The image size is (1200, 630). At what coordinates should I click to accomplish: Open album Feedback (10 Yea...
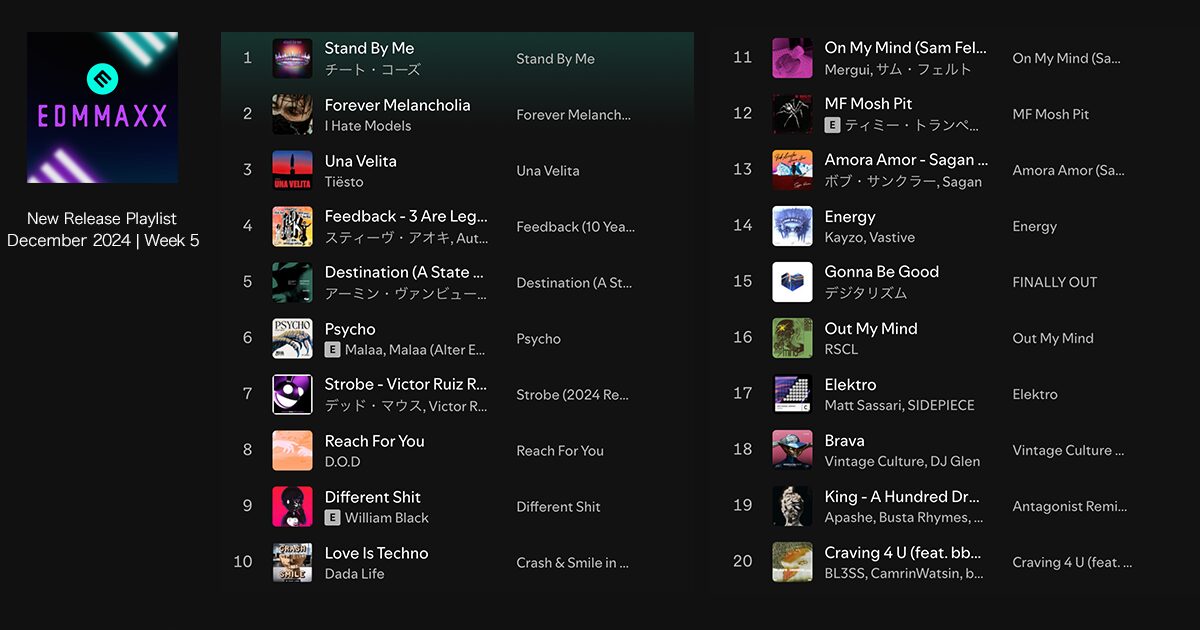click(575, 226)
